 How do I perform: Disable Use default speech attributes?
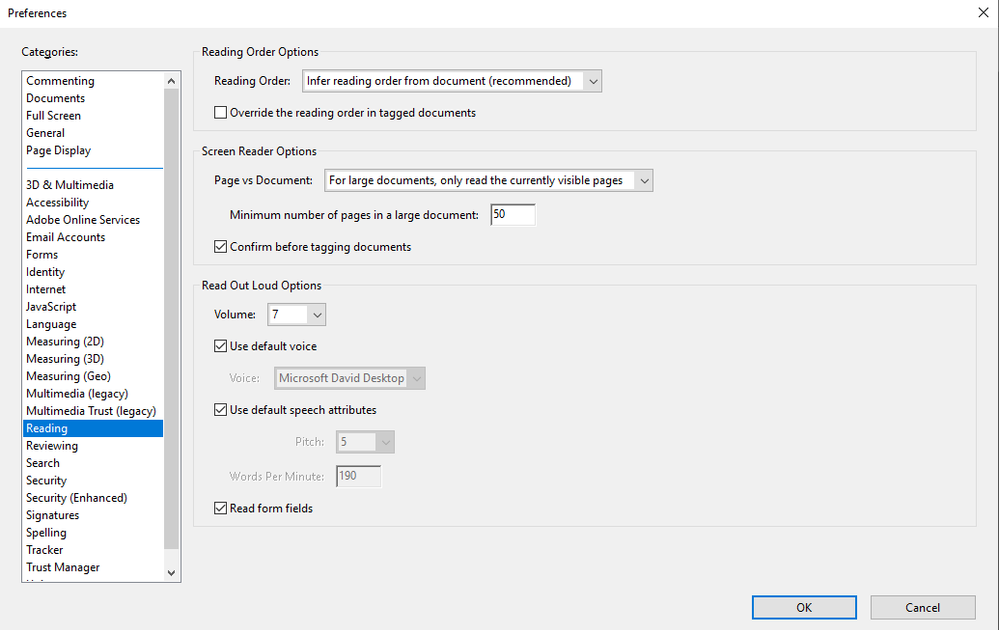pyautogui.click(x=221, y=410)
